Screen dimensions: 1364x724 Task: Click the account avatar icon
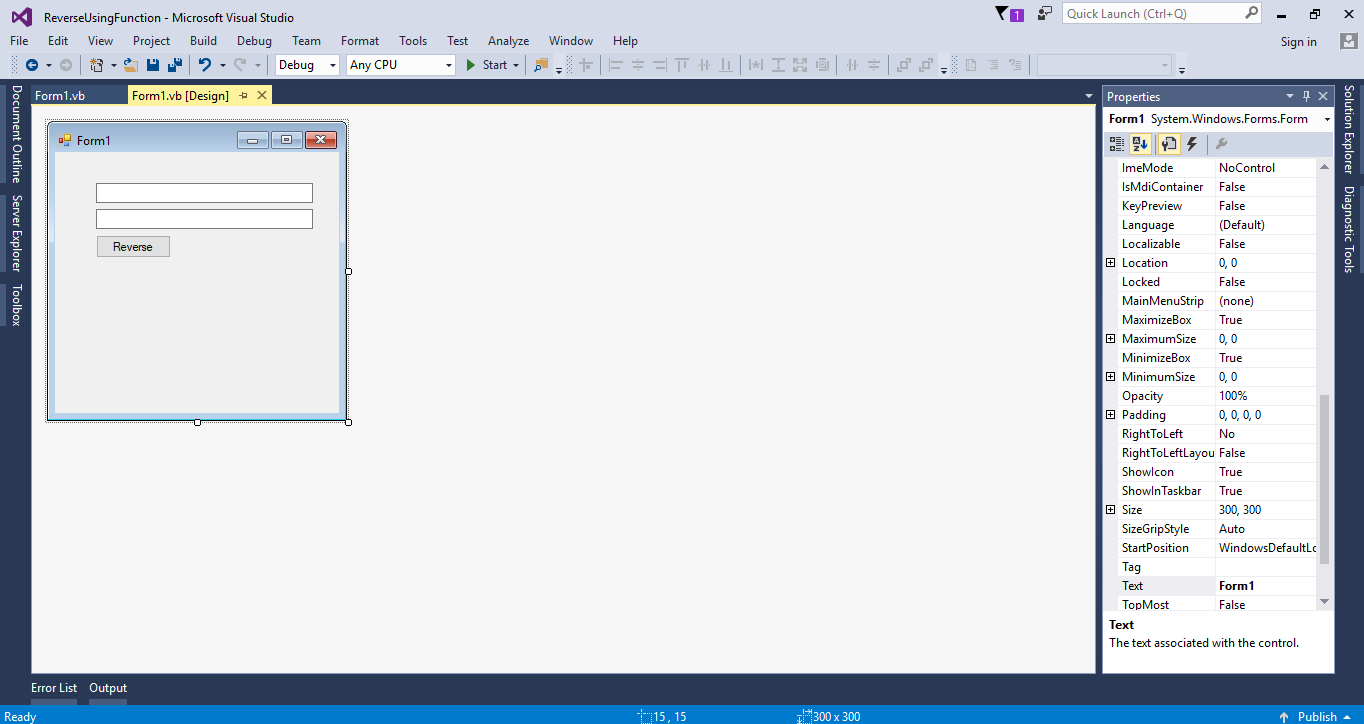point(1348,41)
